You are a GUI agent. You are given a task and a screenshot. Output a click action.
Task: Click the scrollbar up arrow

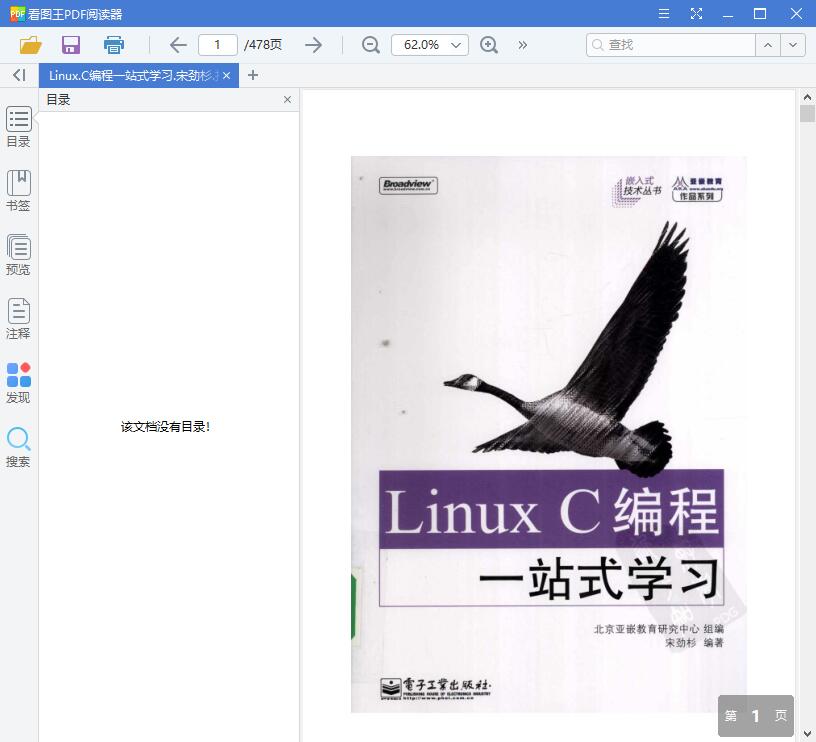click(x=807, y=97)
